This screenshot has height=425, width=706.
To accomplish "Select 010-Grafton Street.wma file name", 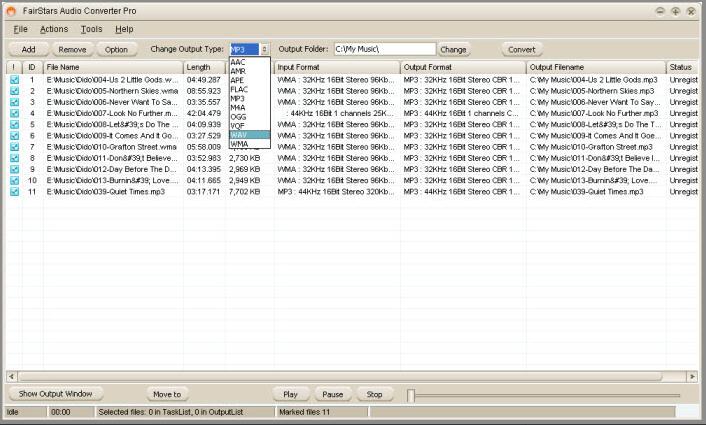I will (x=112, y=147).
